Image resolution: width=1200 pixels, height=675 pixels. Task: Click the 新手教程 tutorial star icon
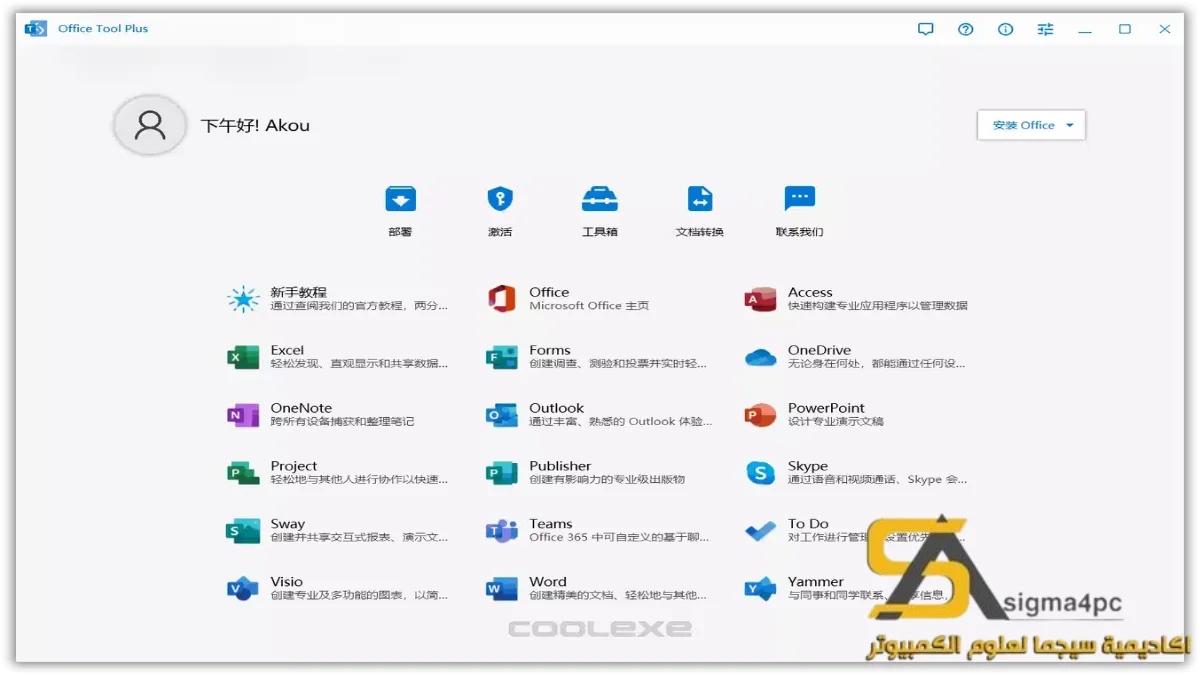pyautogui.click(x=243, y=299)
